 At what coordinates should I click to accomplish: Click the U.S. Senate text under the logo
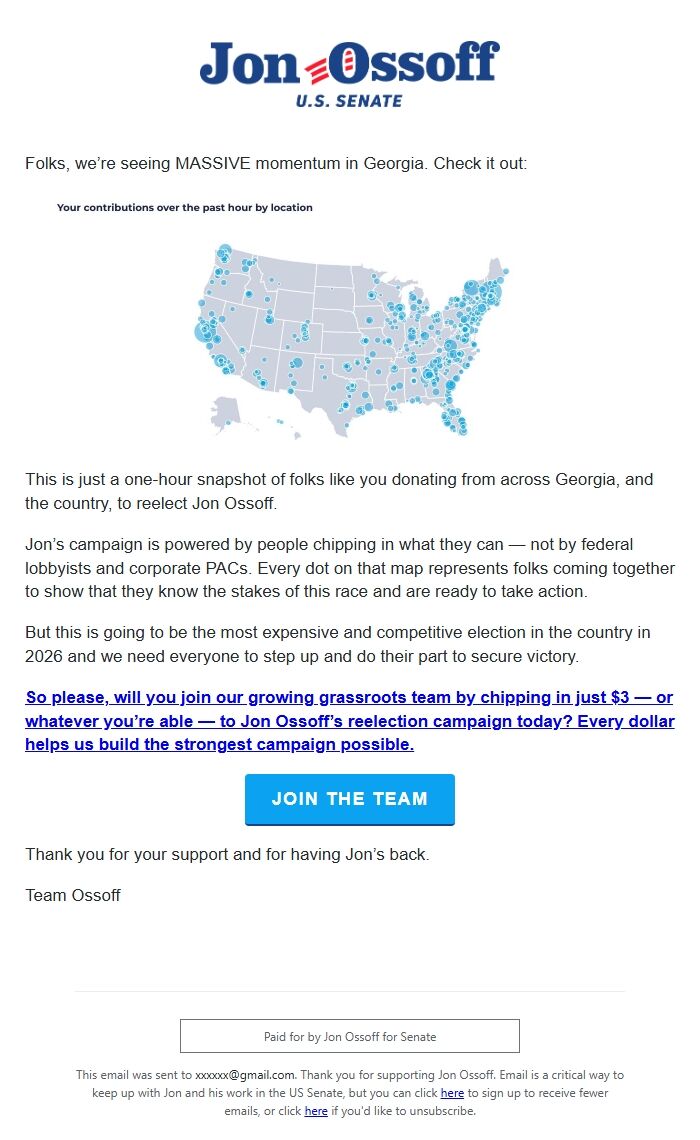click(x=349, y=101)
